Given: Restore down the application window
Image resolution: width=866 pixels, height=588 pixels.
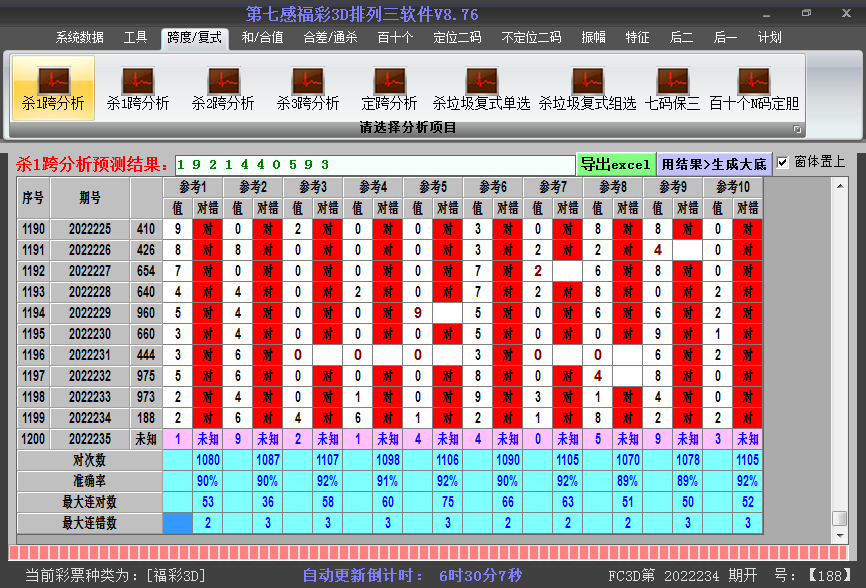Looking at the screenshot, I should tap(806, 13).
